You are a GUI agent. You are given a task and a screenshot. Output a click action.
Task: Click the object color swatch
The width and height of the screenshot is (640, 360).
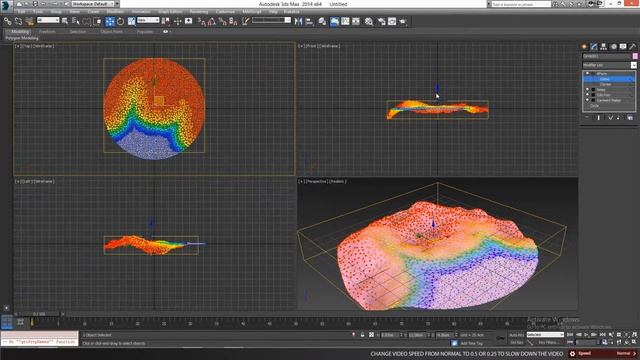tap(635, 56)
